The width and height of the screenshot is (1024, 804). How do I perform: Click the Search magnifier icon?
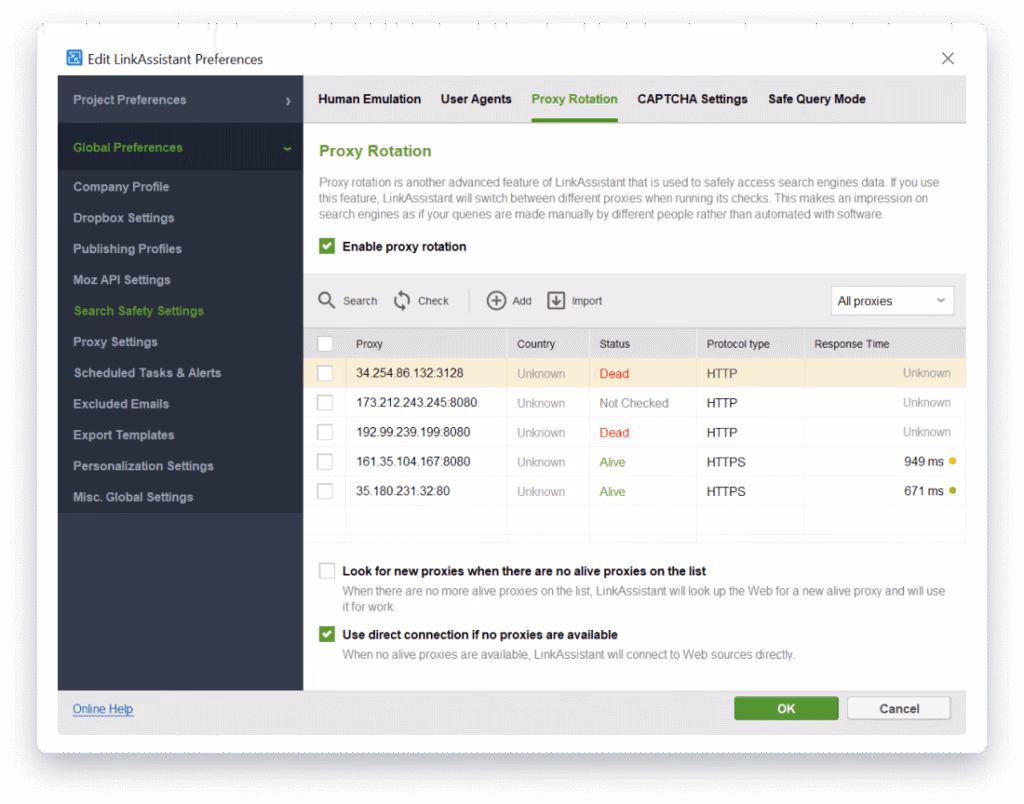[327, 300]
